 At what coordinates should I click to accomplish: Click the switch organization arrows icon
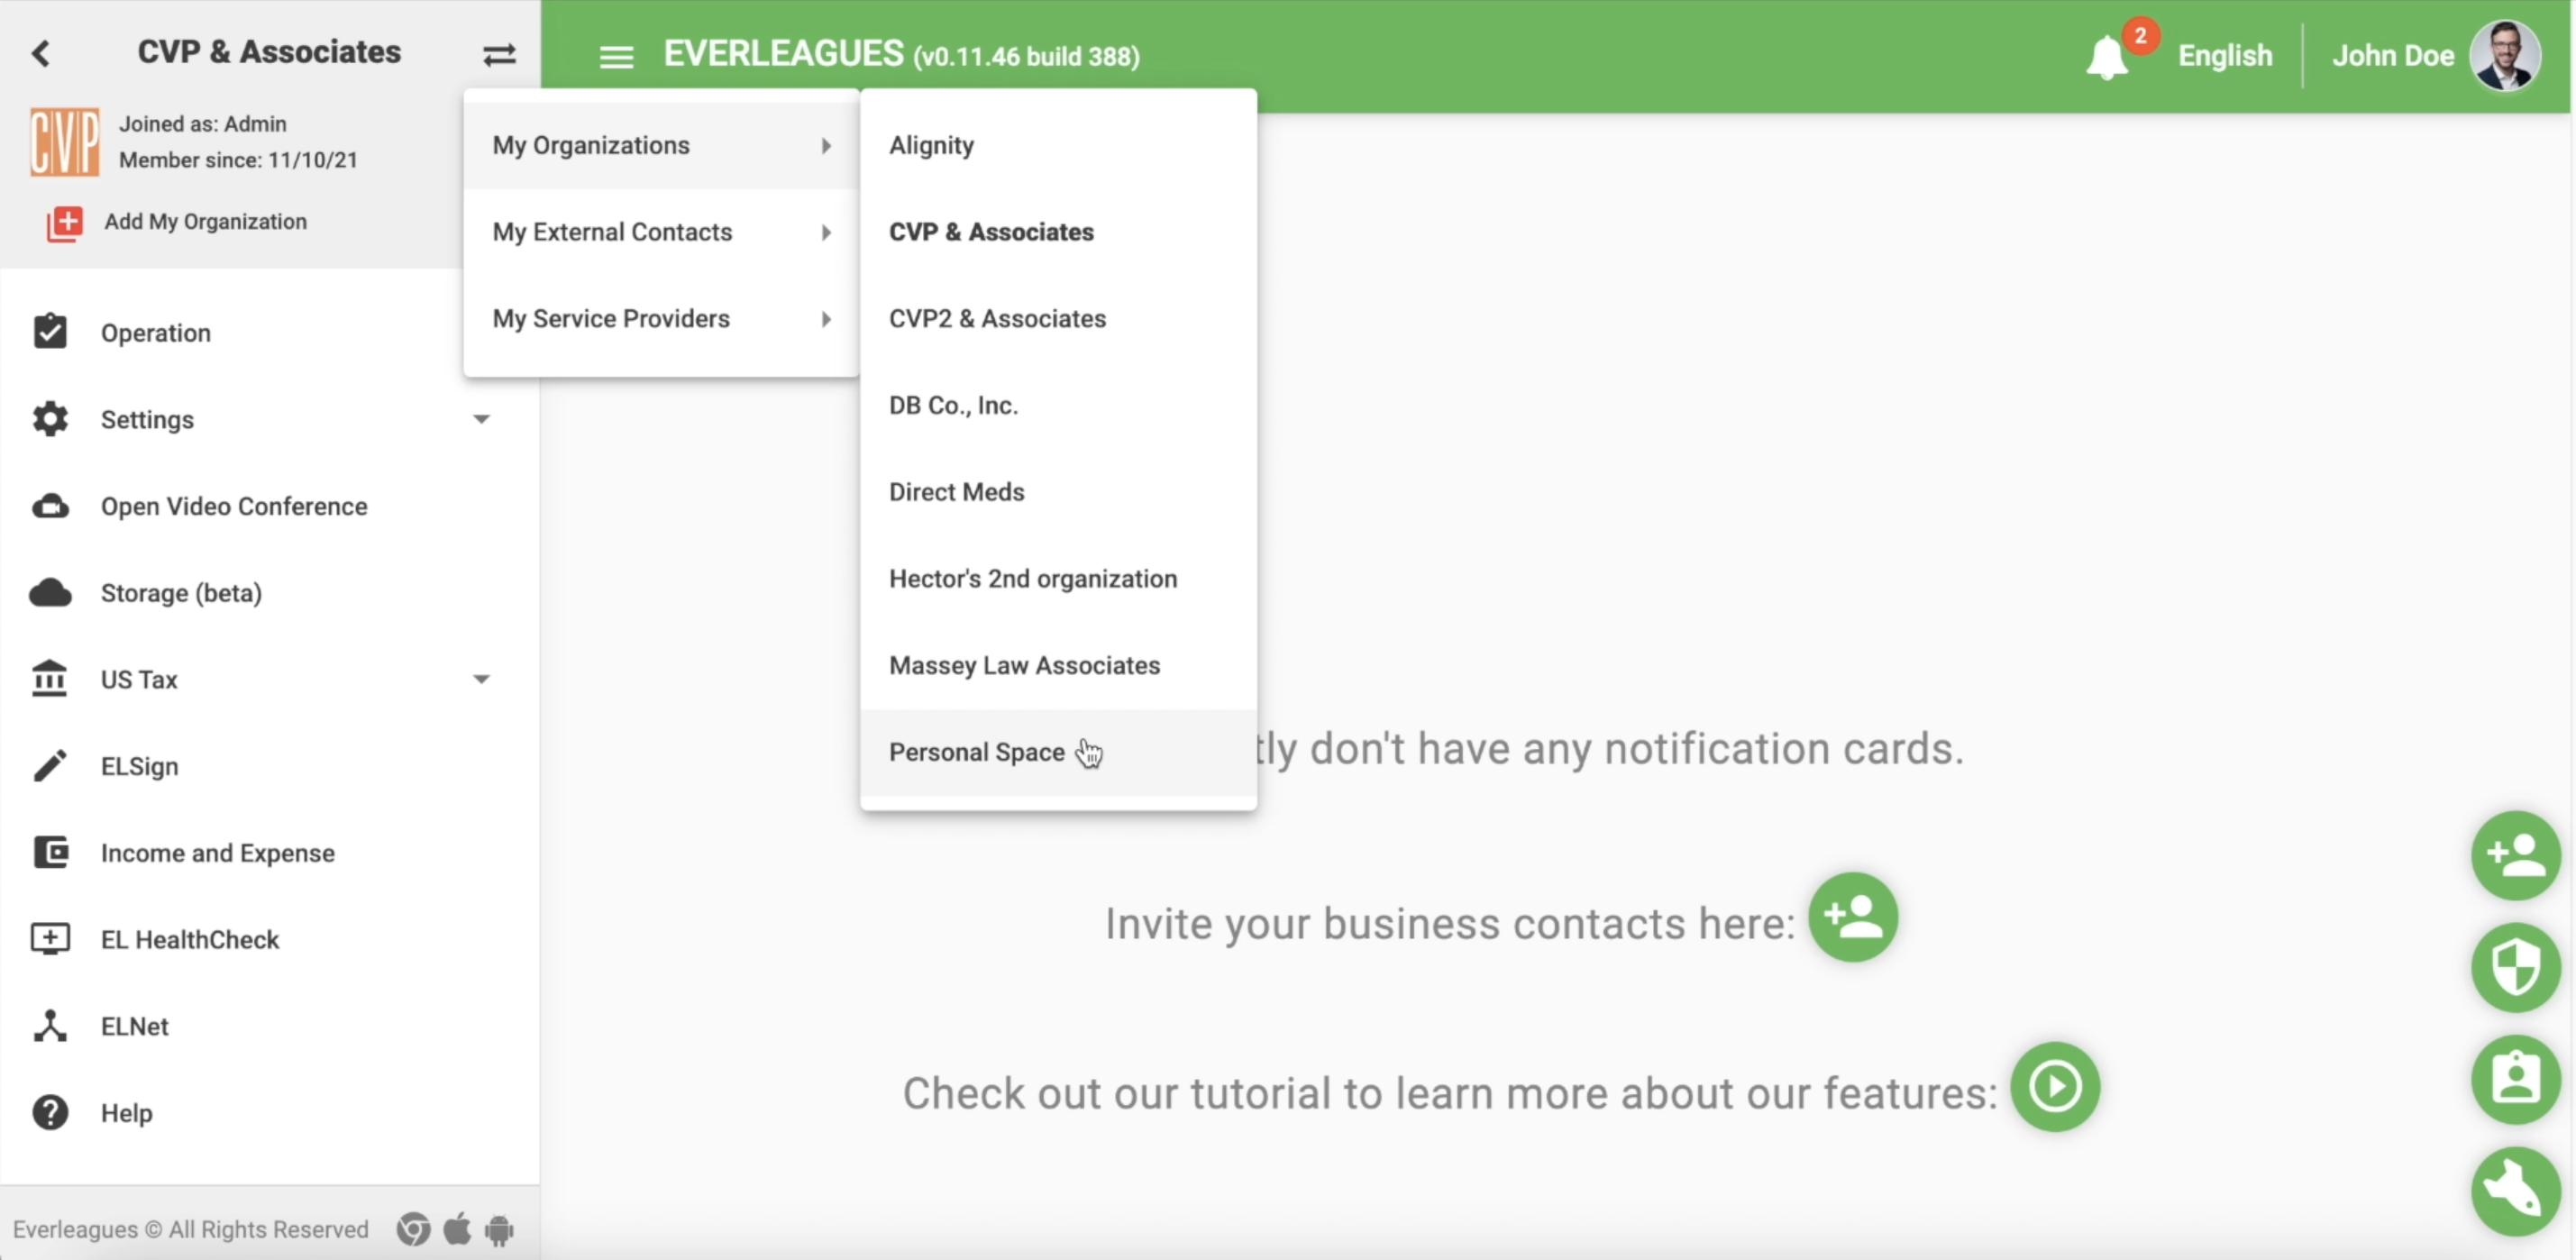point(499,54)
